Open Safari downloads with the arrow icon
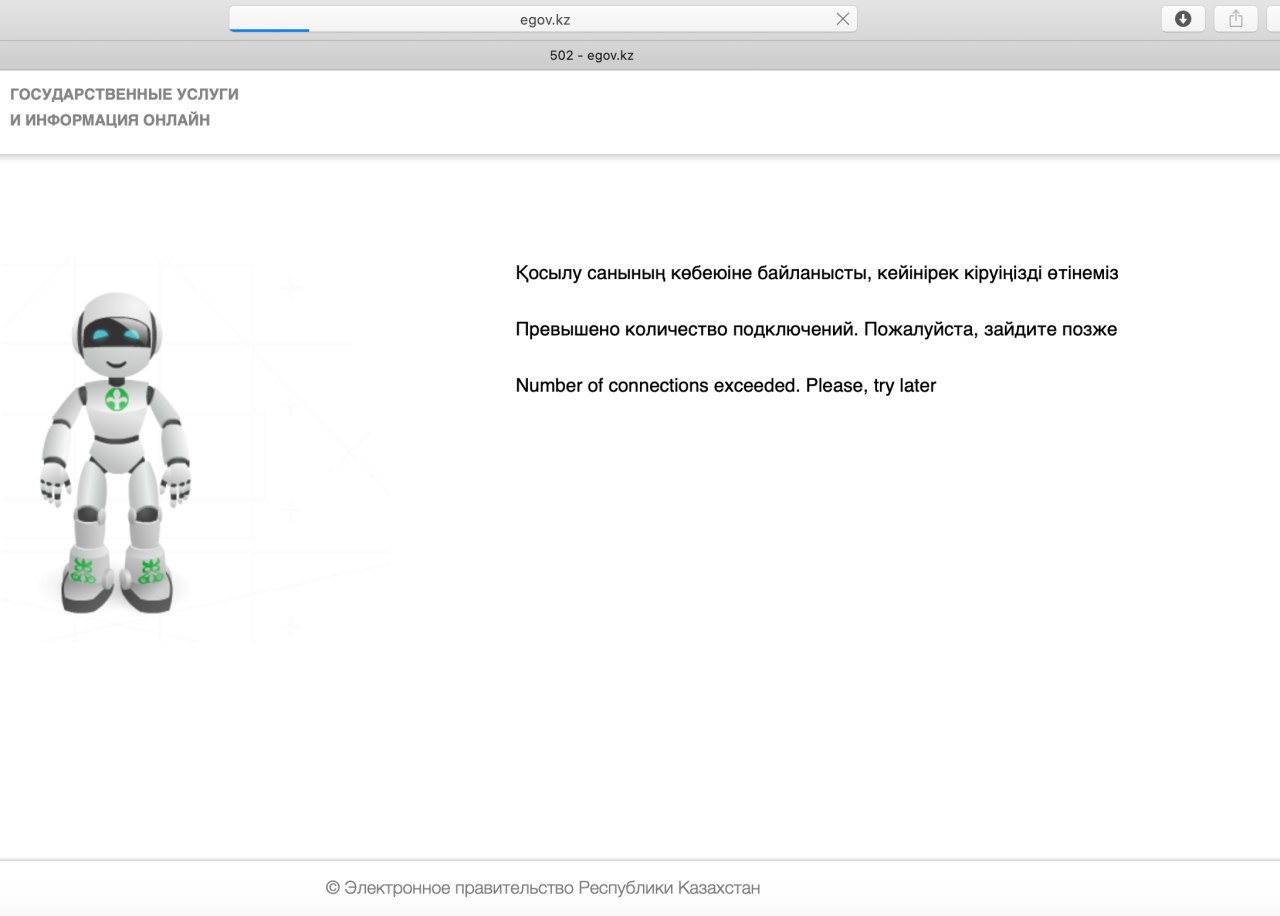The image size is (1280, 916). [1183, 19]
